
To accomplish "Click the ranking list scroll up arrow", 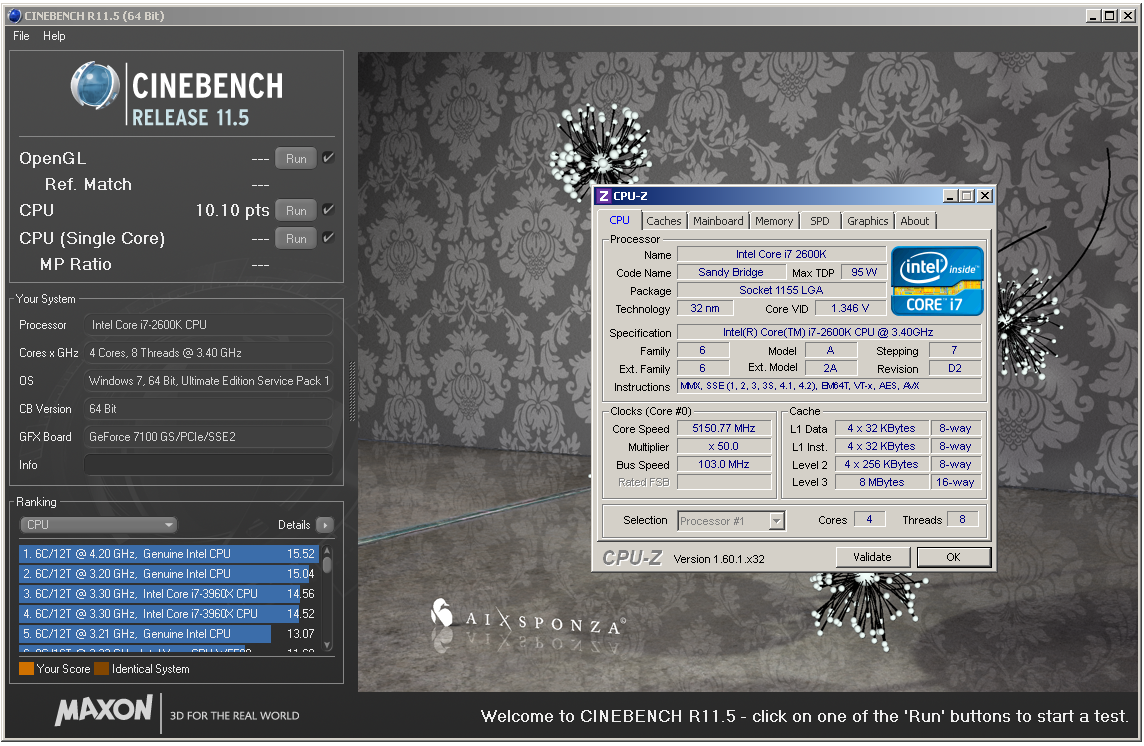I will tap(327, 550).
